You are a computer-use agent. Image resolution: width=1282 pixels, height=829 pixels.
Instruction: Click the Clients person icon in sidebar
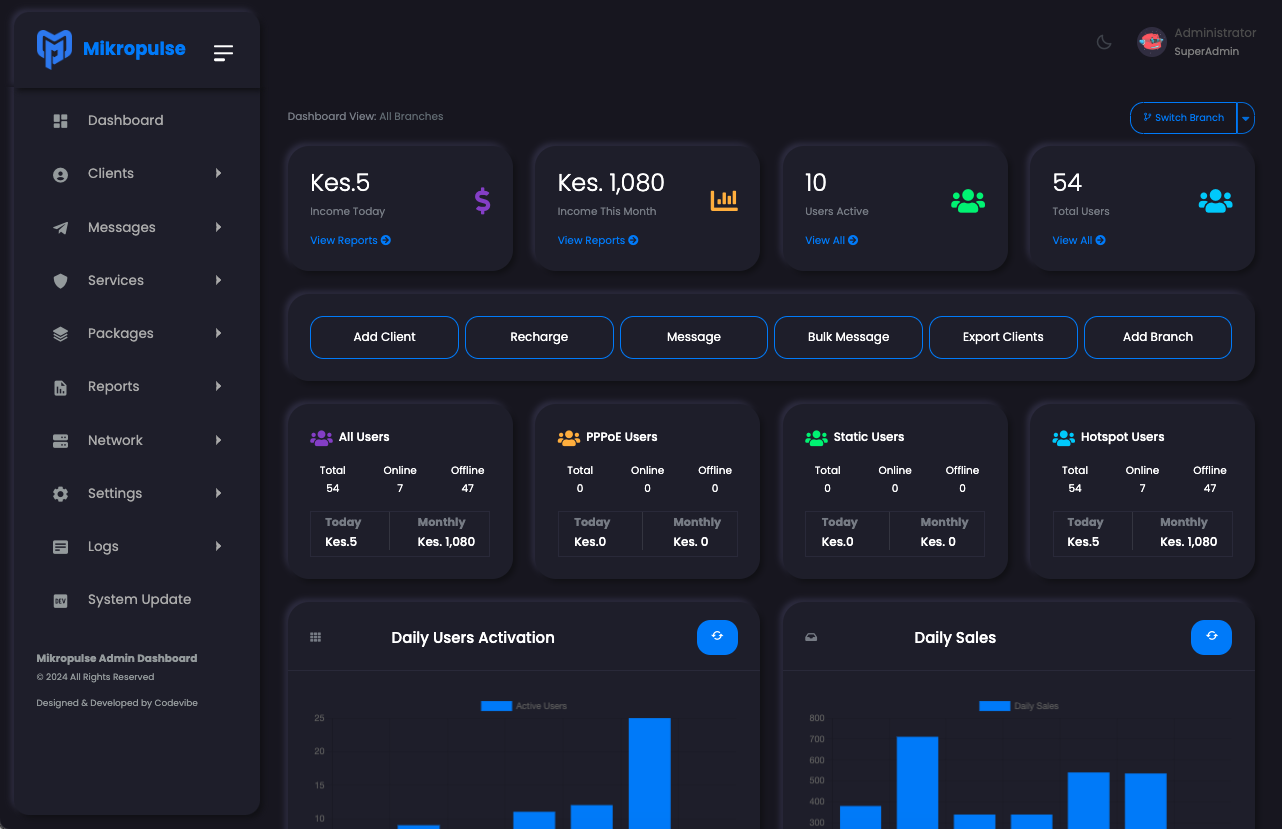(x=60, y=174)
